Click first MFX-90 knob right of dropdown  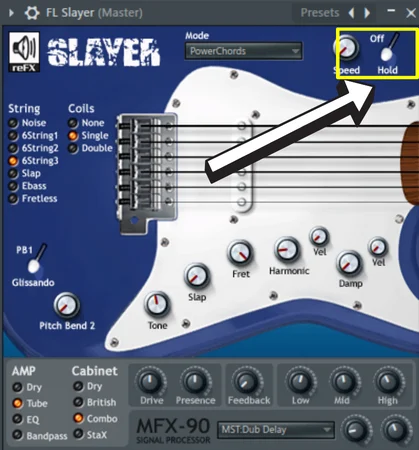pos(356,430)
